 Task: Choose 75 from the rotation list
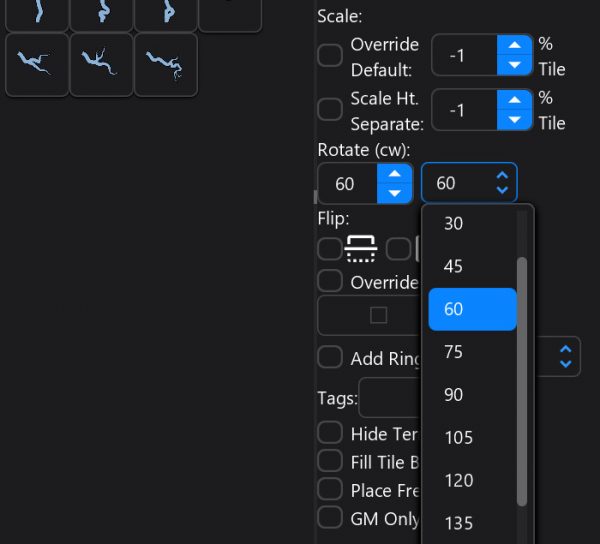pos(472,352)
